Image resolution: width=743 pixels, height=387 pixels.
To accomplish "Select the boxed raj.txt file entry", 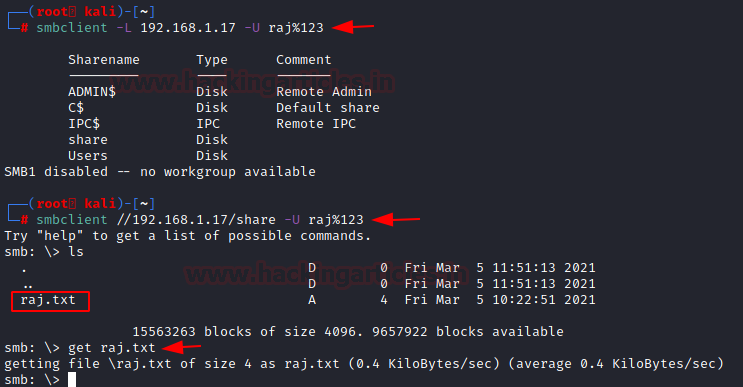I will pyautogui.click(x=50, y=301).
